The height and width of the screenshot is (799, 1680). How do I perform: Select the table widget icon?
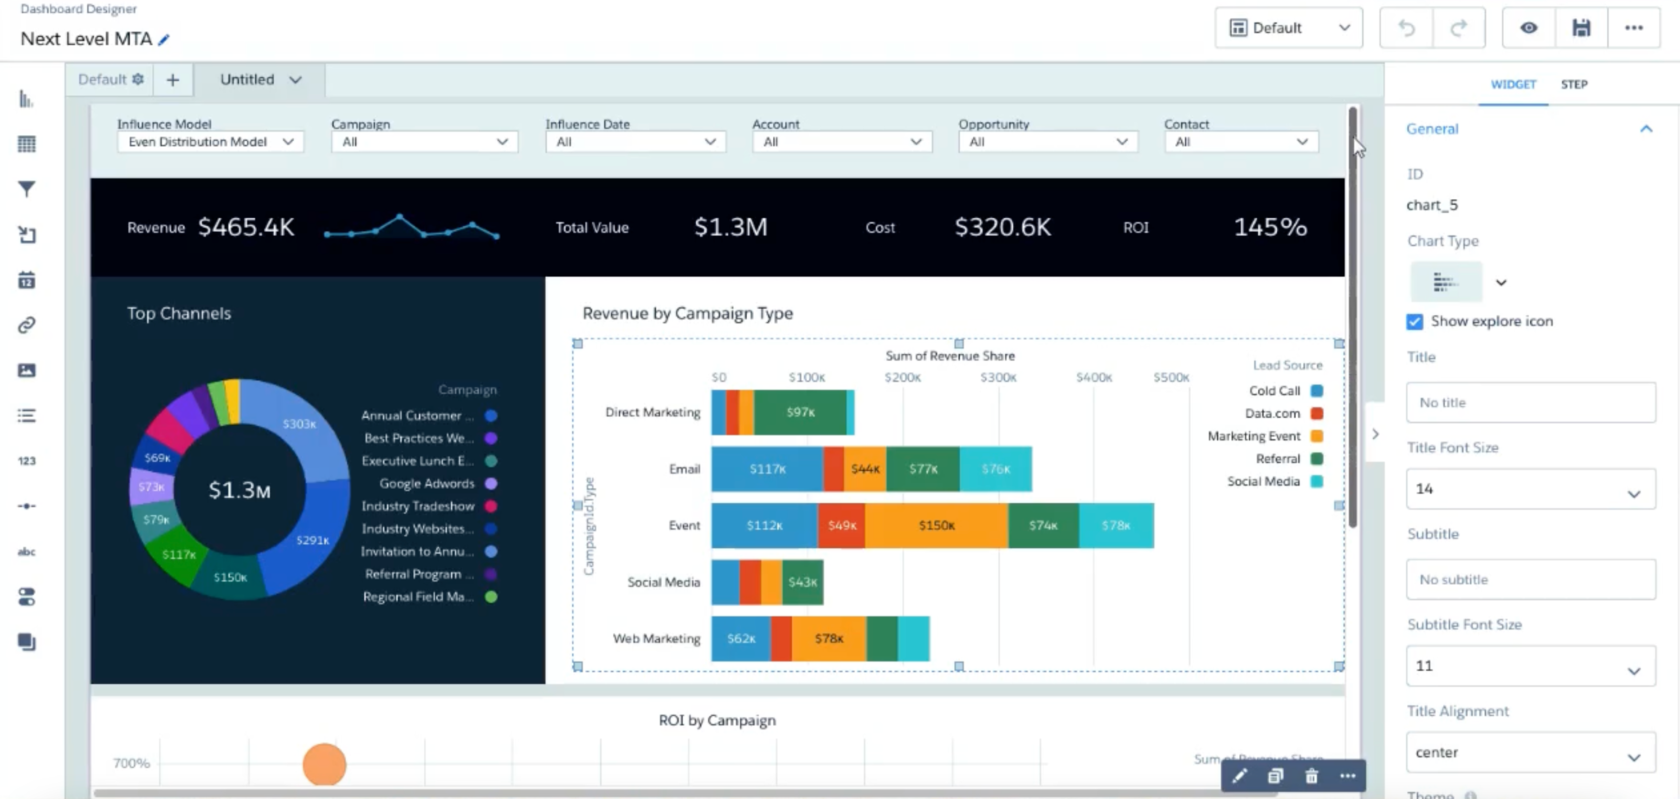[27, 144]
